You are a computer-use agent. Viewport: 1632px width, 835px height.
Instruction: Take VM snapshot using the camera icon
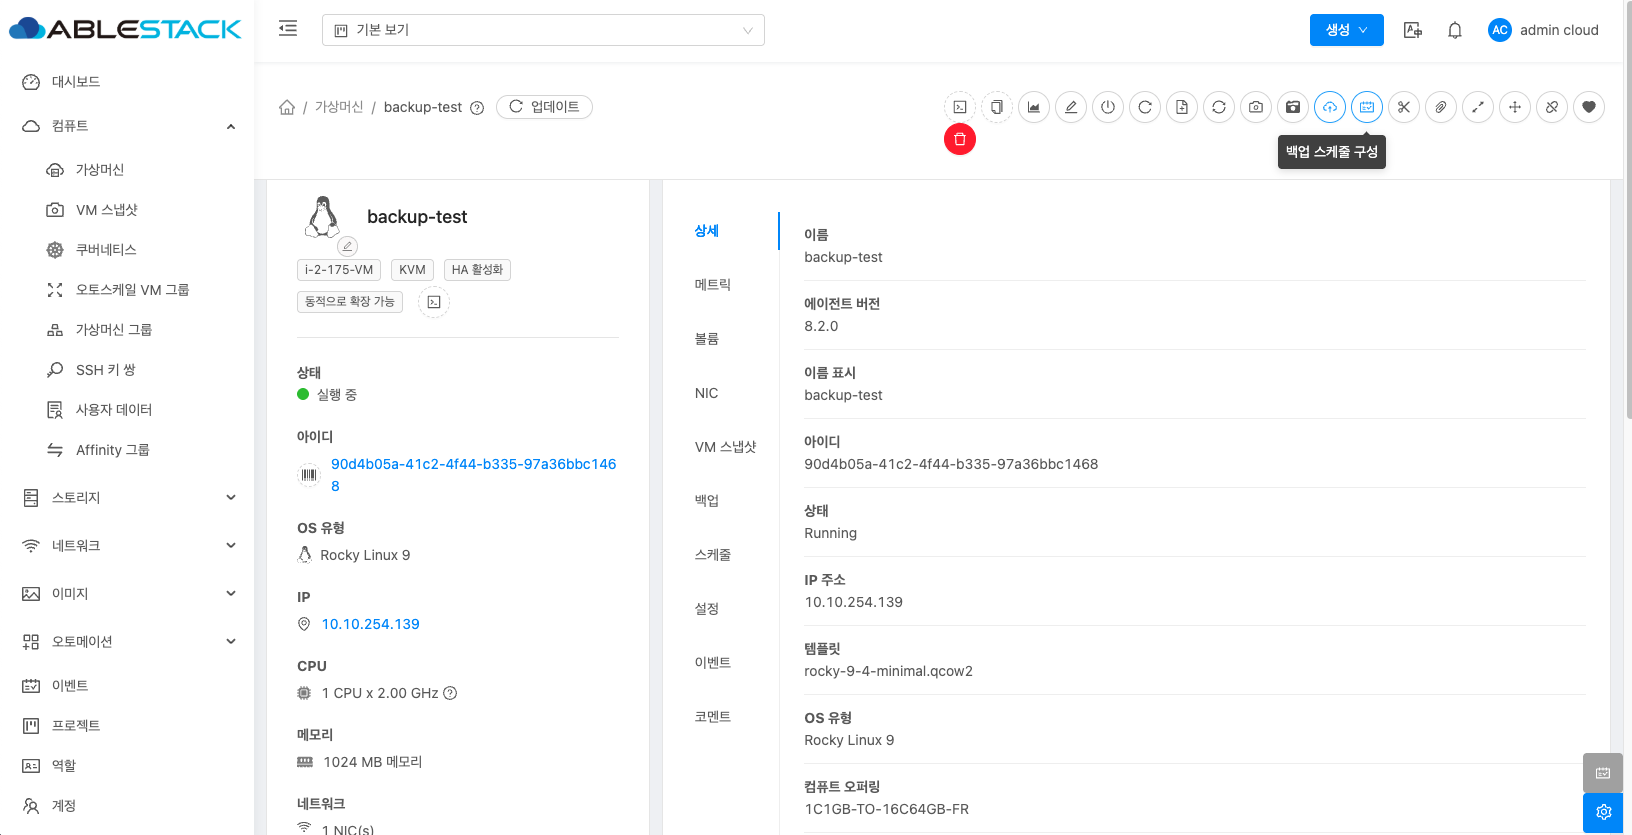coord(1256,107)
